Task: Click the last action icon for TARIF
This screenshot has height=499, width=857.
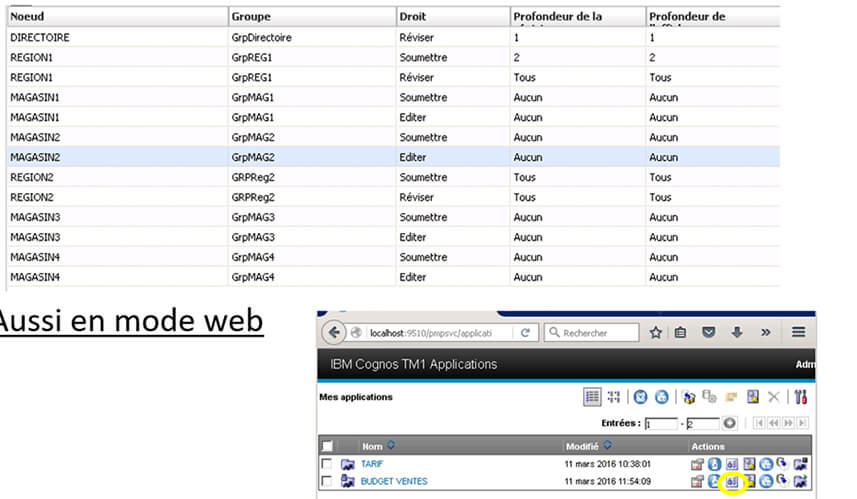Action: 801,465
